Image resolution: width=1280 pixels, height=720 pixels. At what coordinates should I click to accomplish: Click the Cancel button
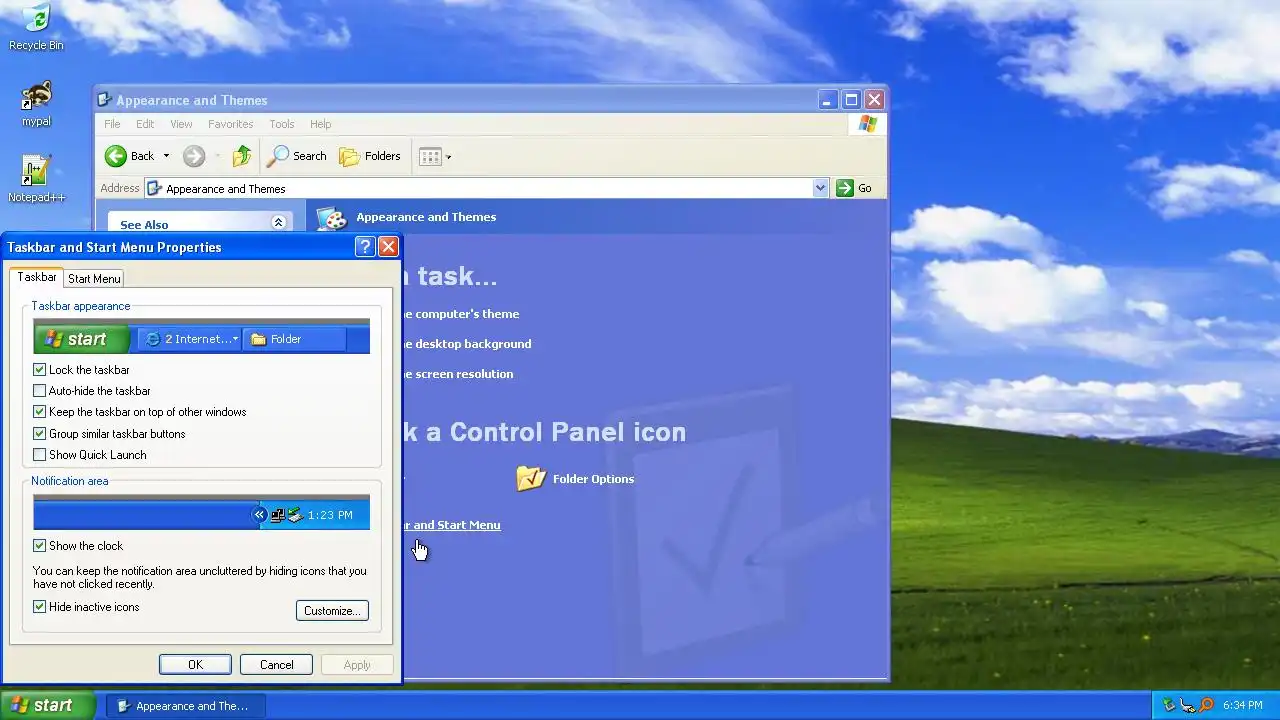click(276, 665)
